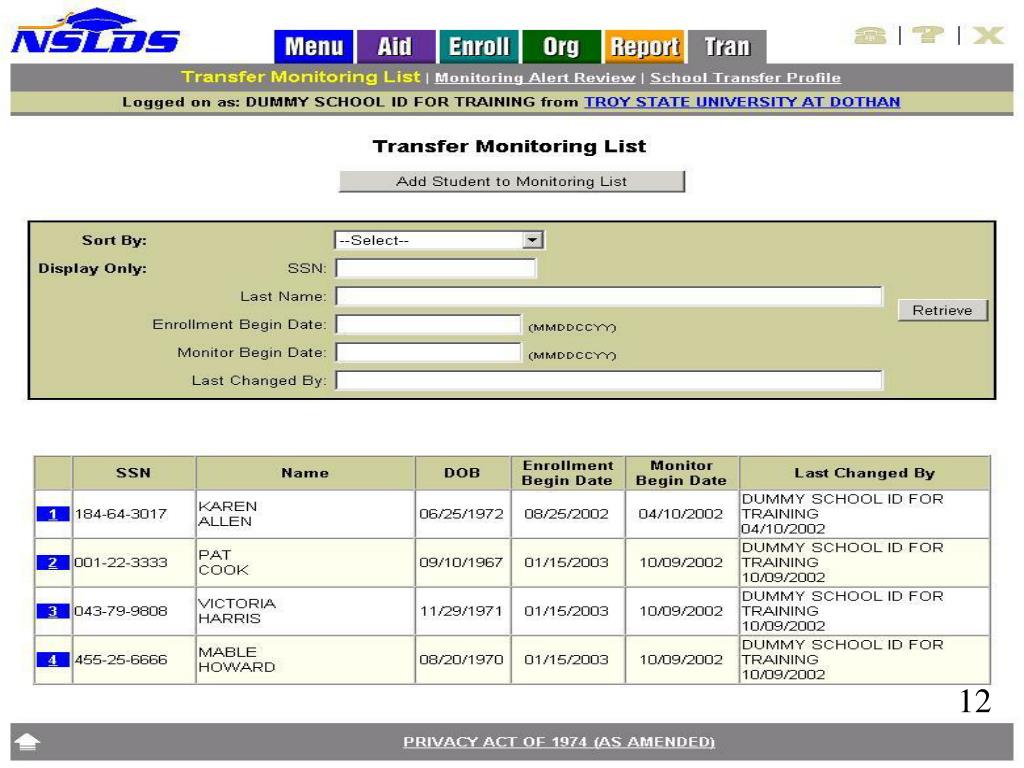Open School Transfer Profile link
Screen dimensions: 1024x768
[745, 78]
